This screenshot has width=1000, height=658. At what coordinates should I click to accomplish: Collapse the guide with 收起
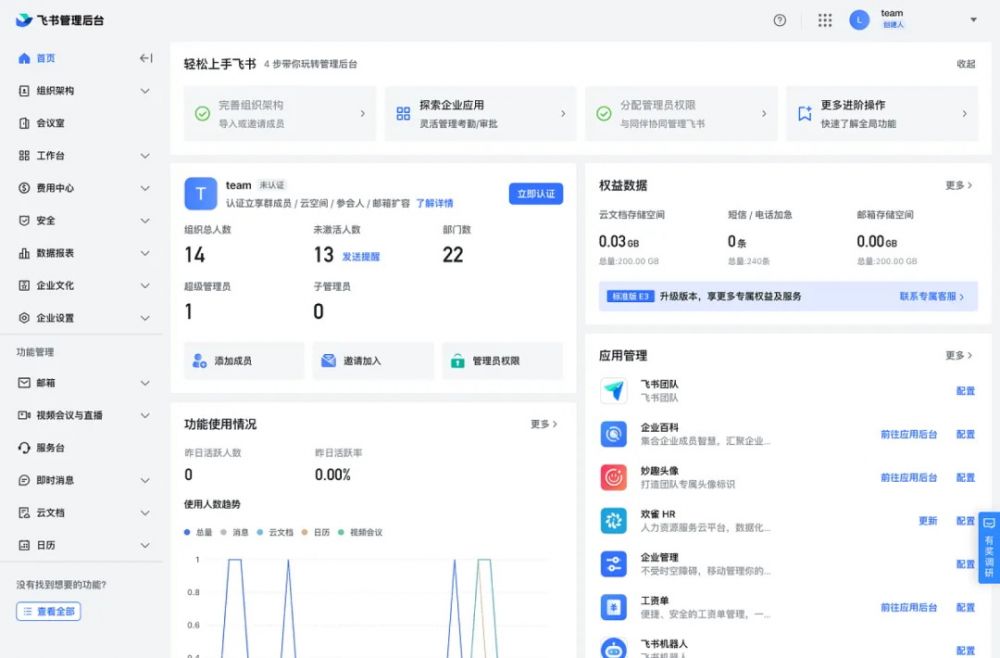tap(966, 64)
